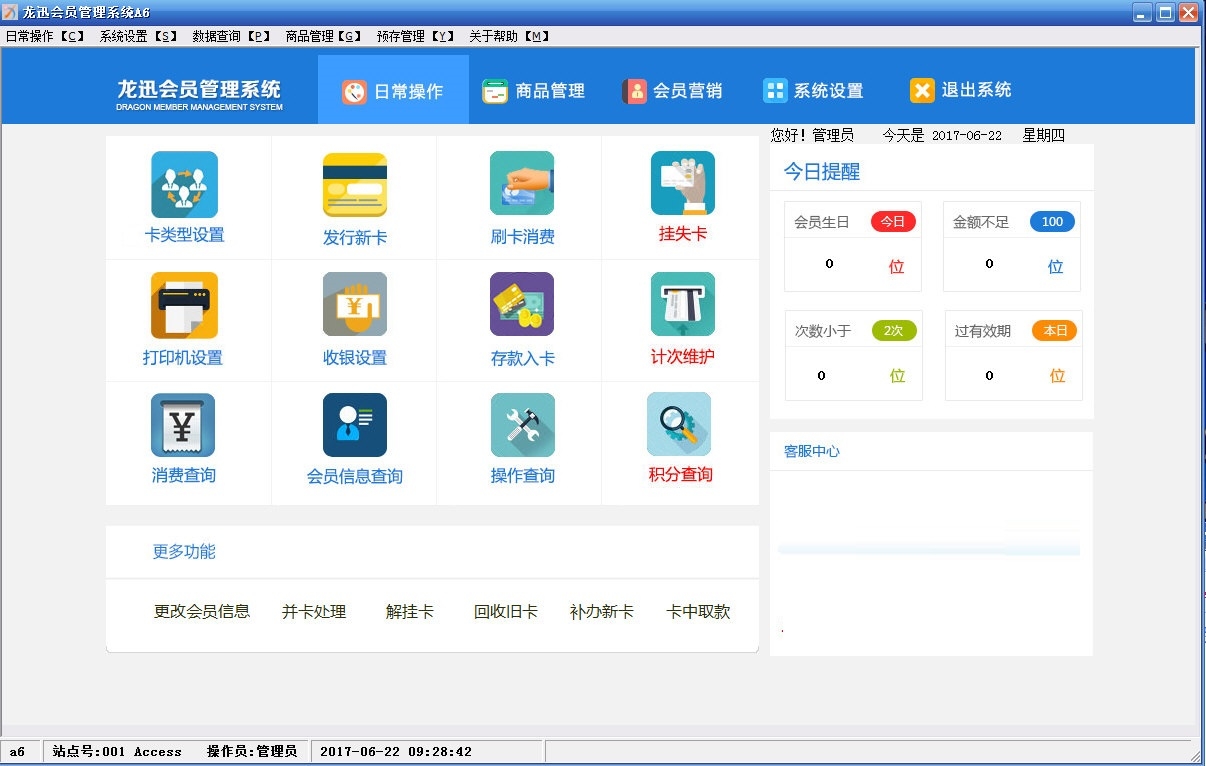Click the red 今日 birthday badge

point(892,222)
